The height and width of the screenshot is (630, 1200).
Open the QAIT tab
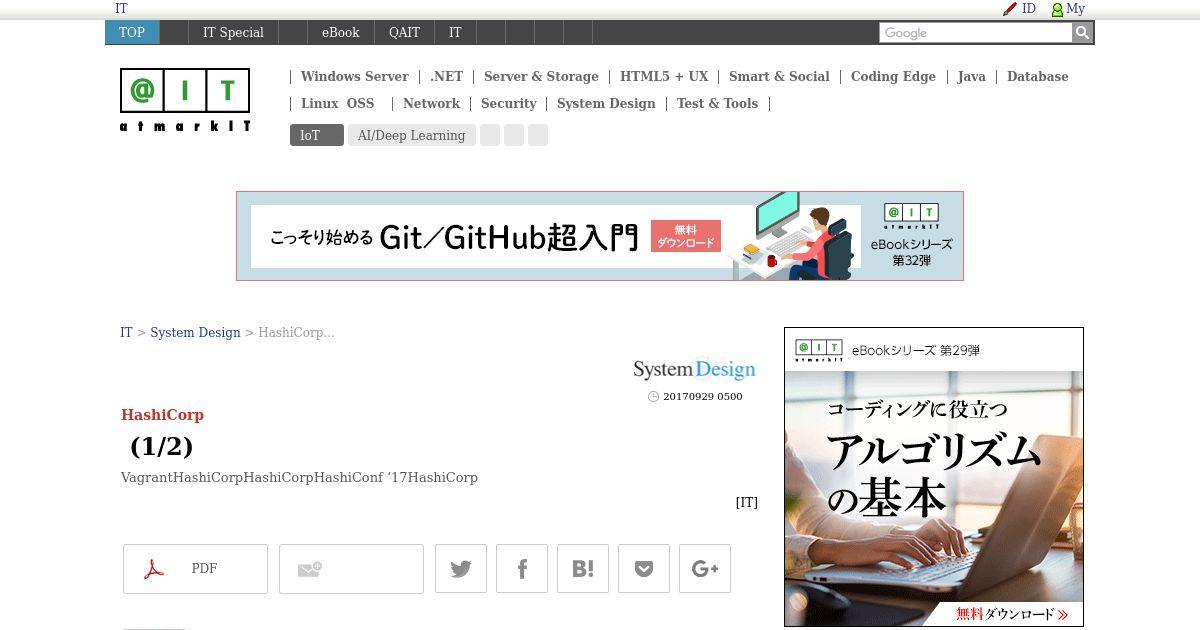point(404,33)
